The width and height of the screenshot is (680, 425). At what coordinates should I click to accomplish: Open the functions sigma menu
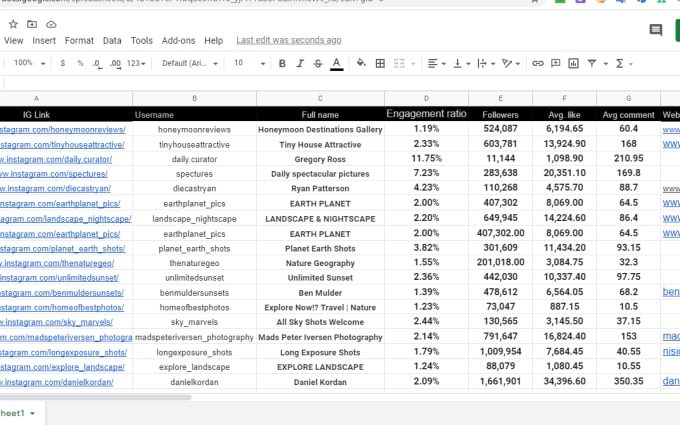click(620, 63)
